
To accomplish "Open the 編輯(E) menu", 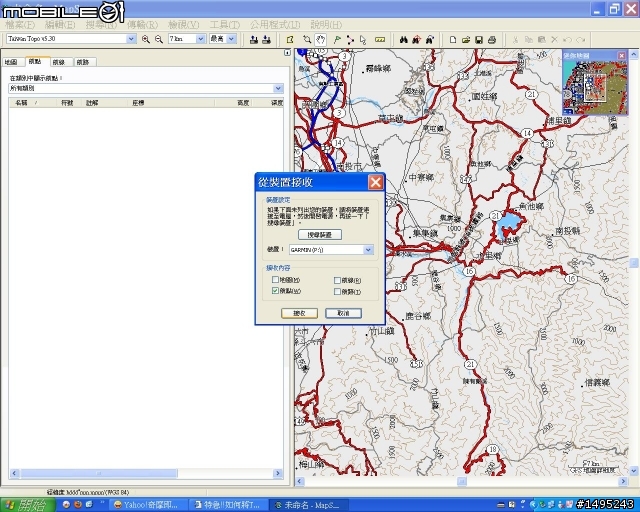I will [60, 24].
